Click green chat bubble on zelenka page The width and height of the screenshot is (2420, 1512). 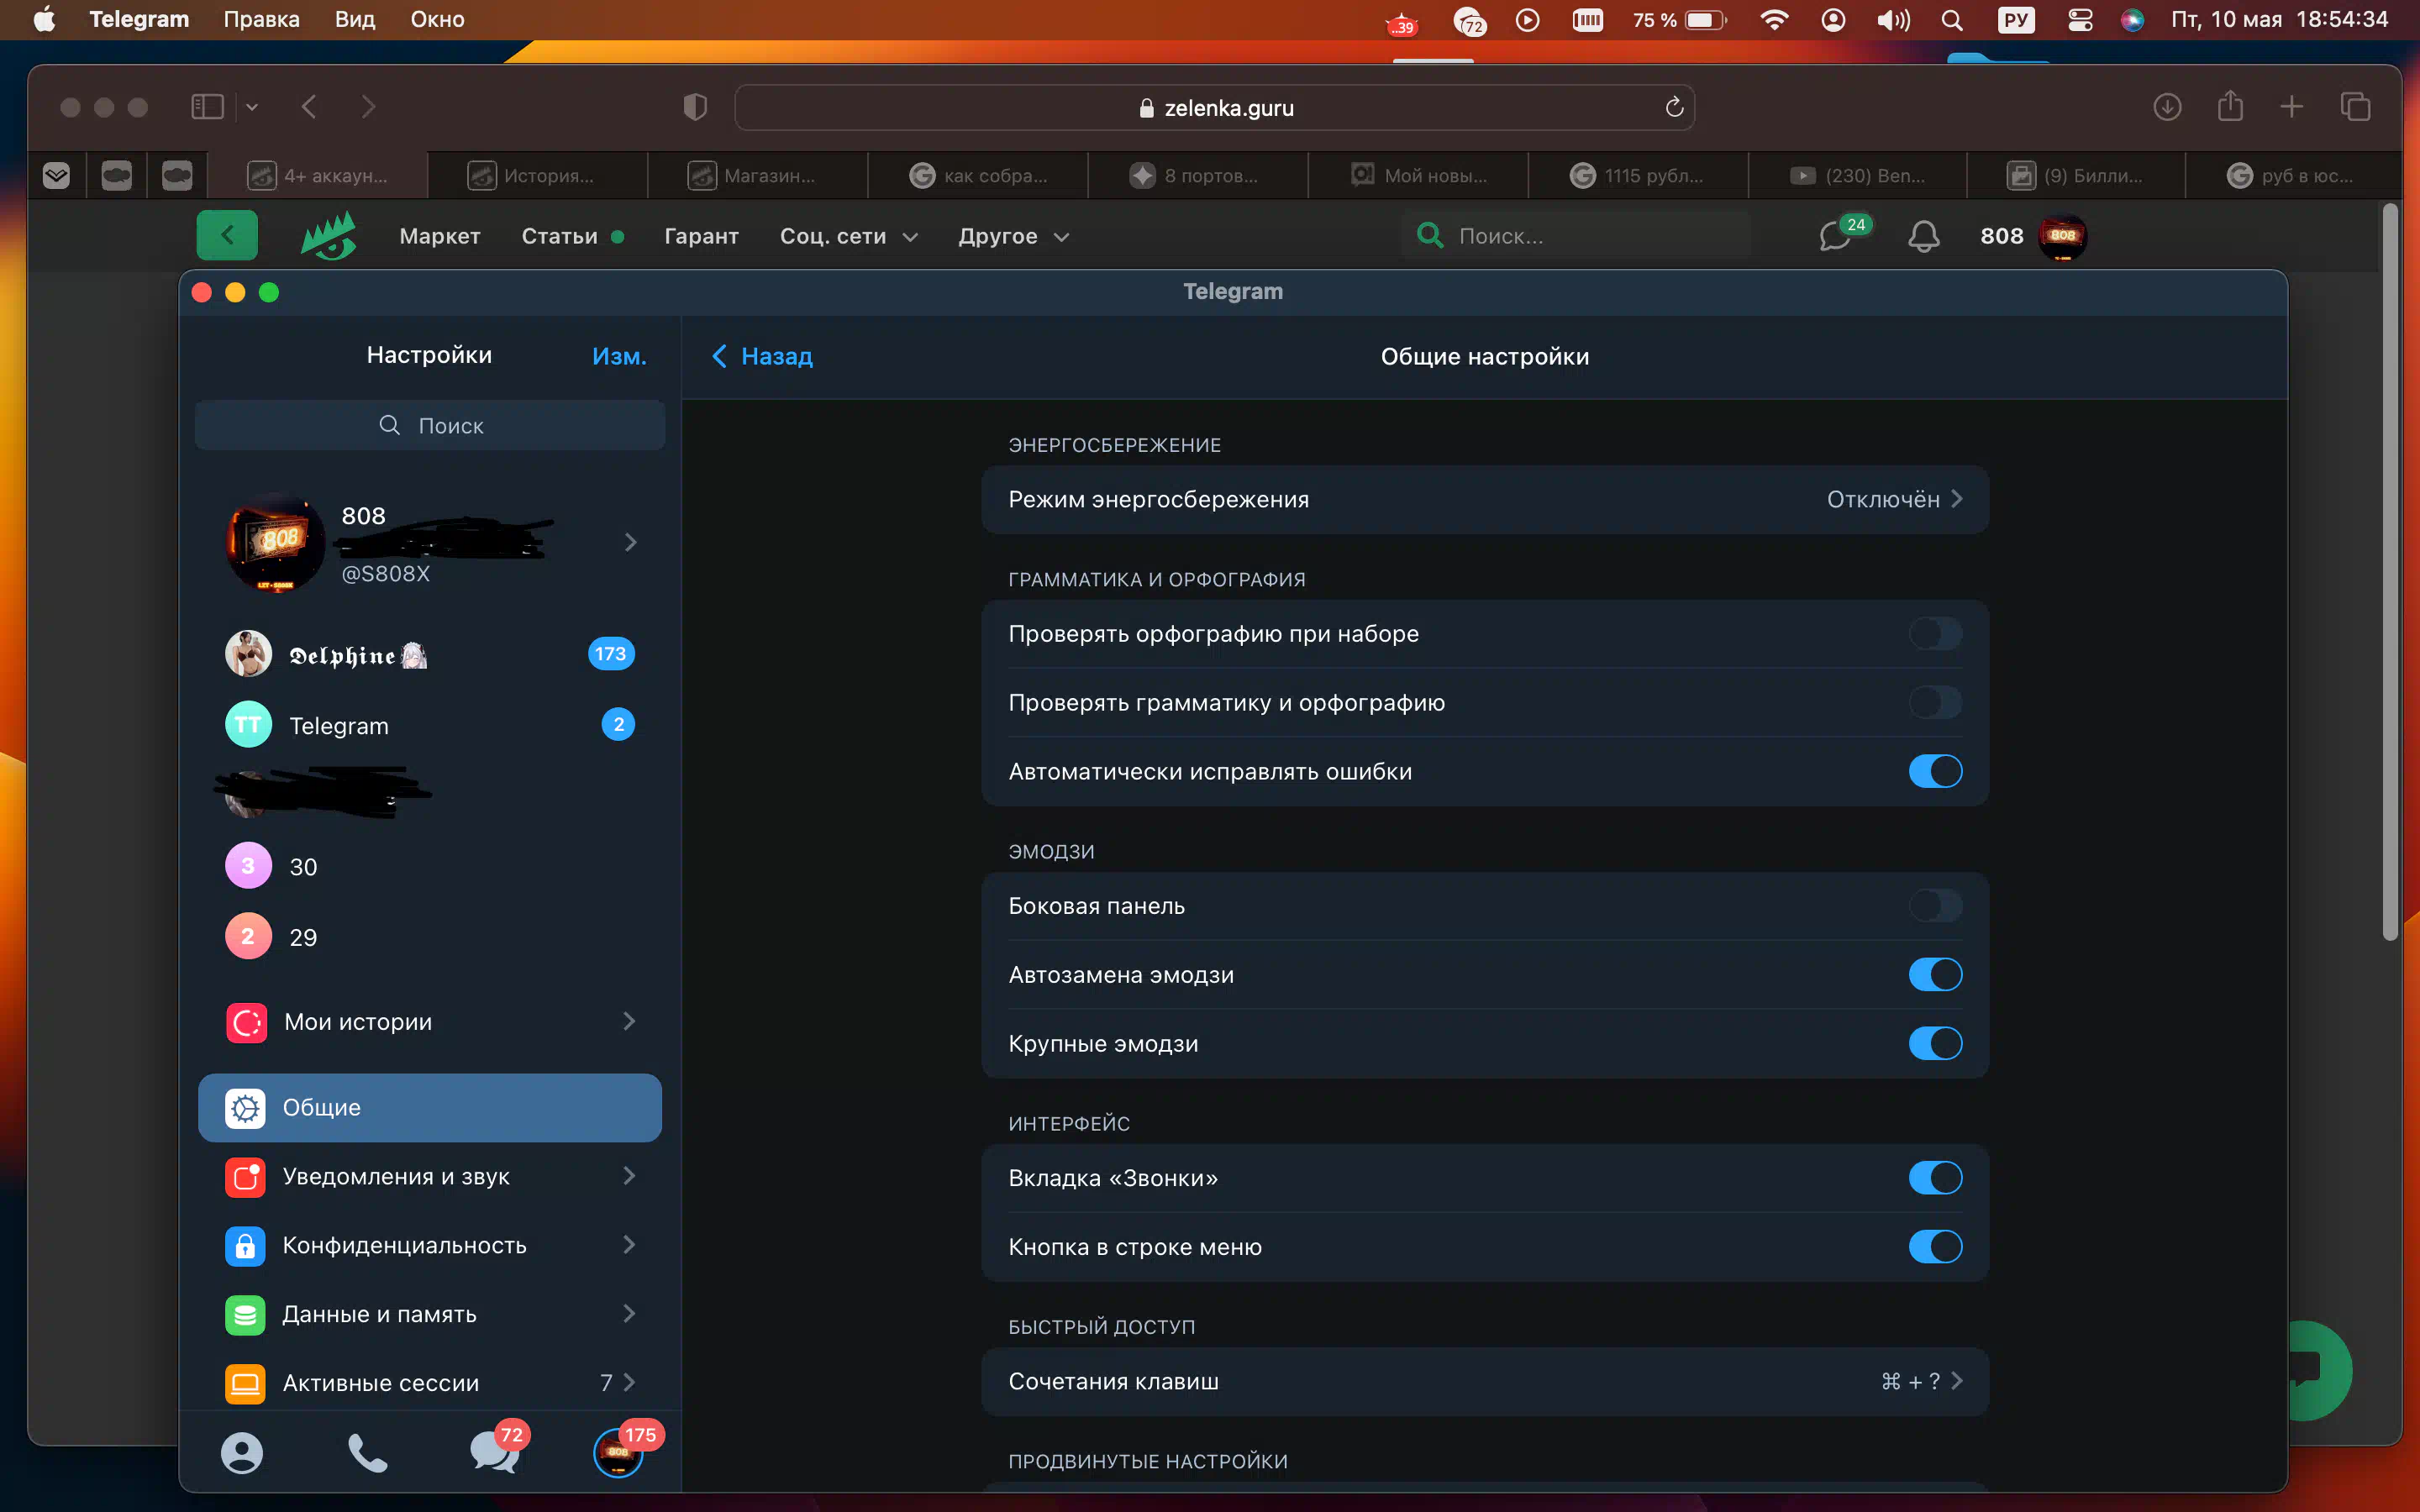coord(2320,1370)
